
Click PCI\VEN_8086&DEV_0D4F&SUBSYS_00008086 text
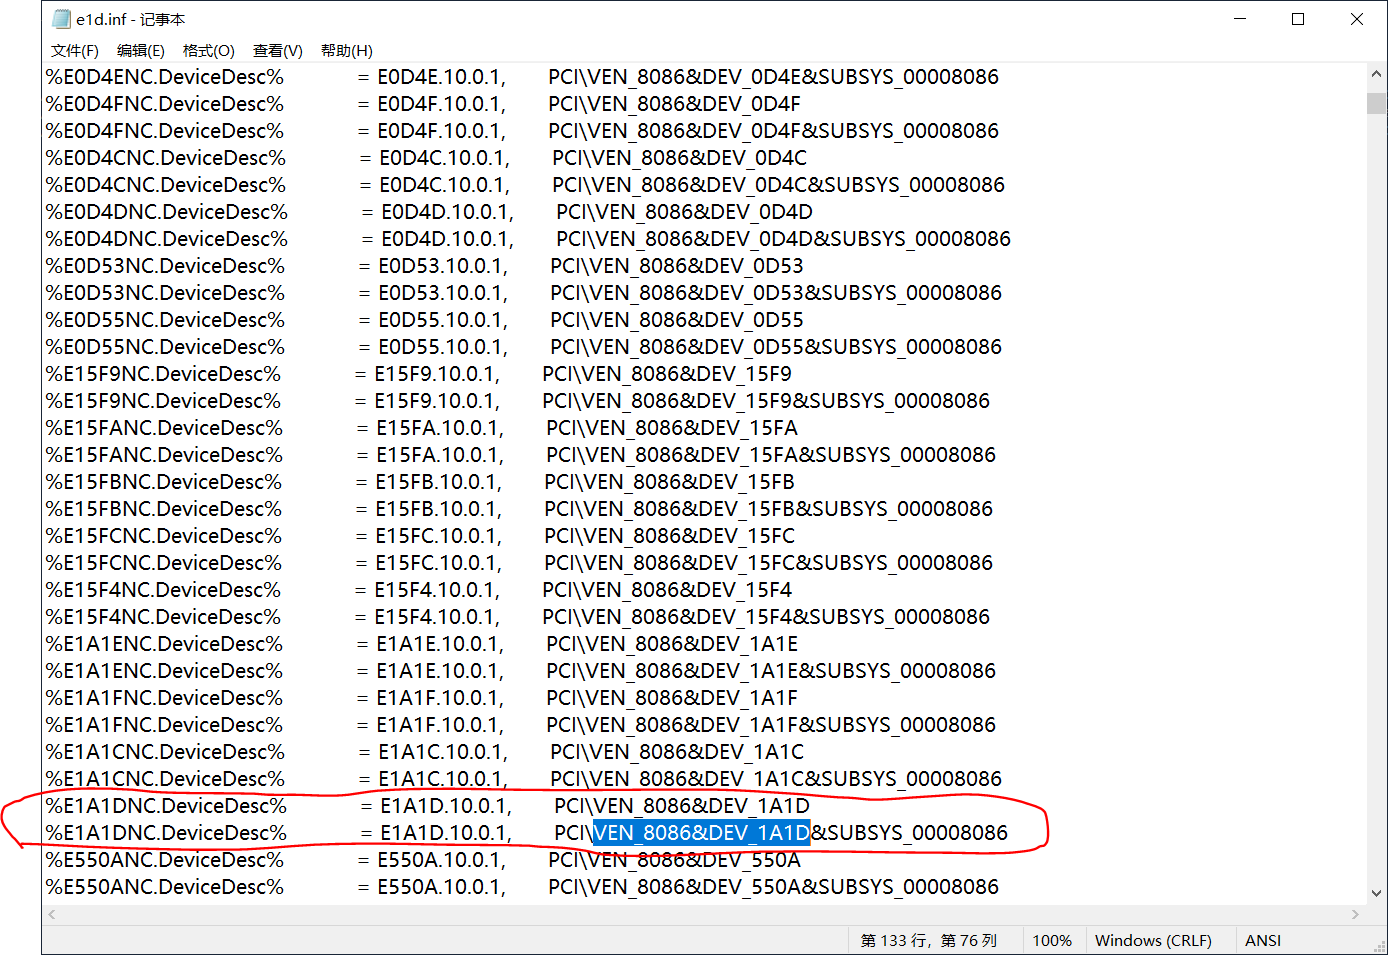click(x=773, y=131)
